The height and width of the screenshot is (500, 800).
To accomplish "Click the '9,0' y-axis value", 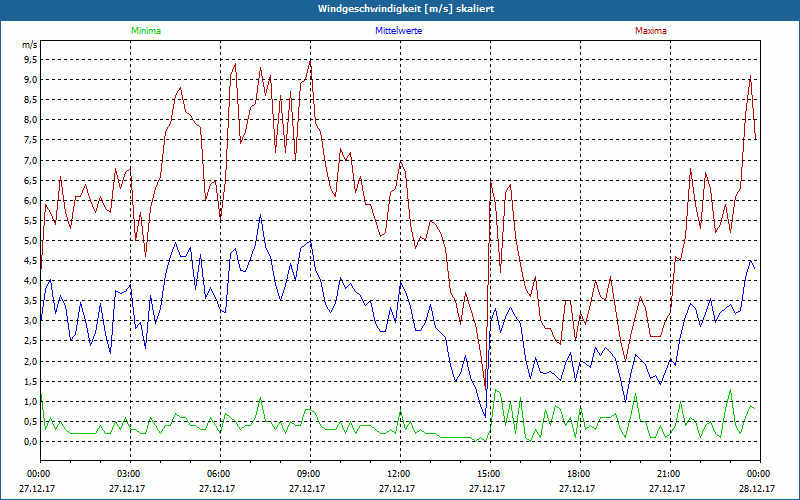I will pyautogui.click(x=31, y=80).
